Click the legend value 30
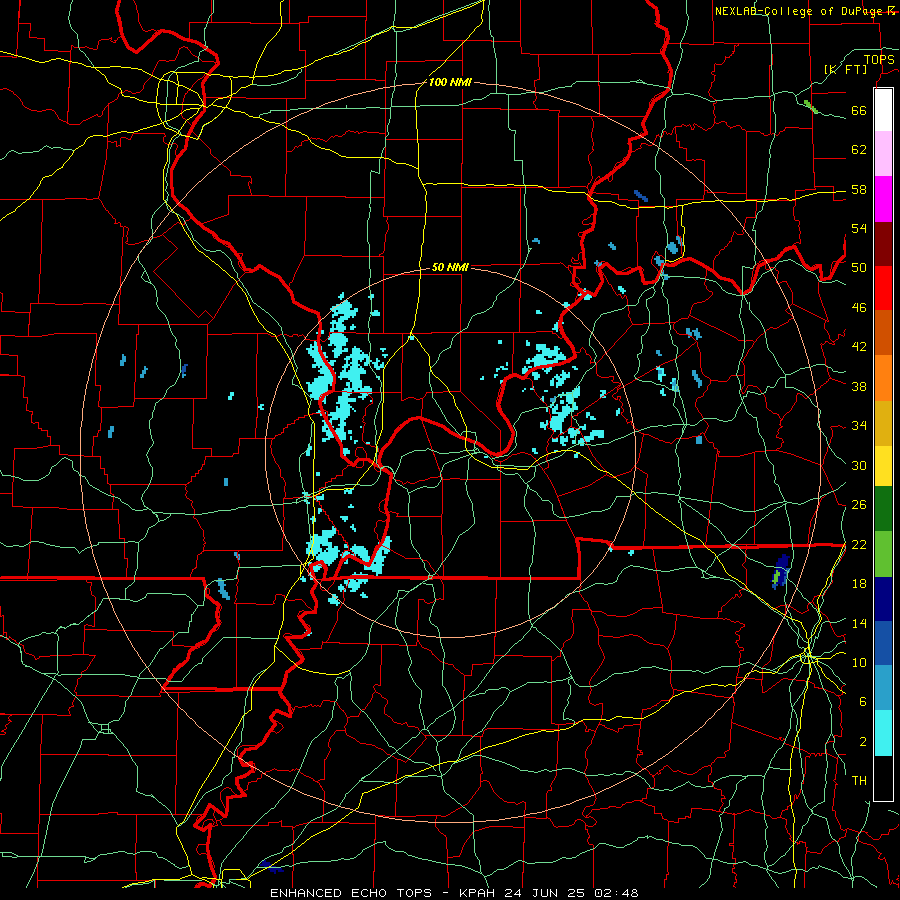 pos(859,465)
